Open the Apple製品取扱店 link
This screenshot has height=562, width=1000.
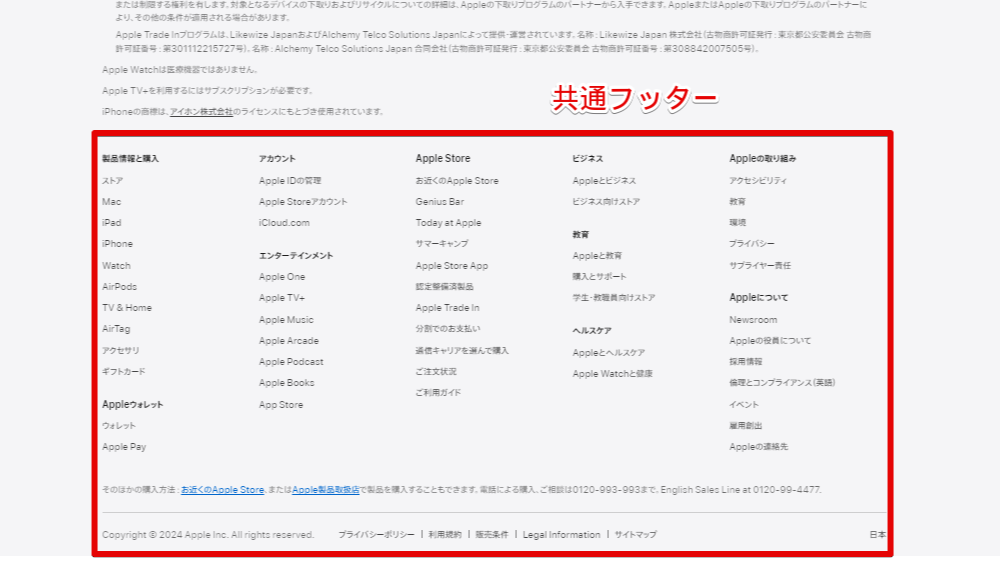pyautogui.click(x=325, y=490)
